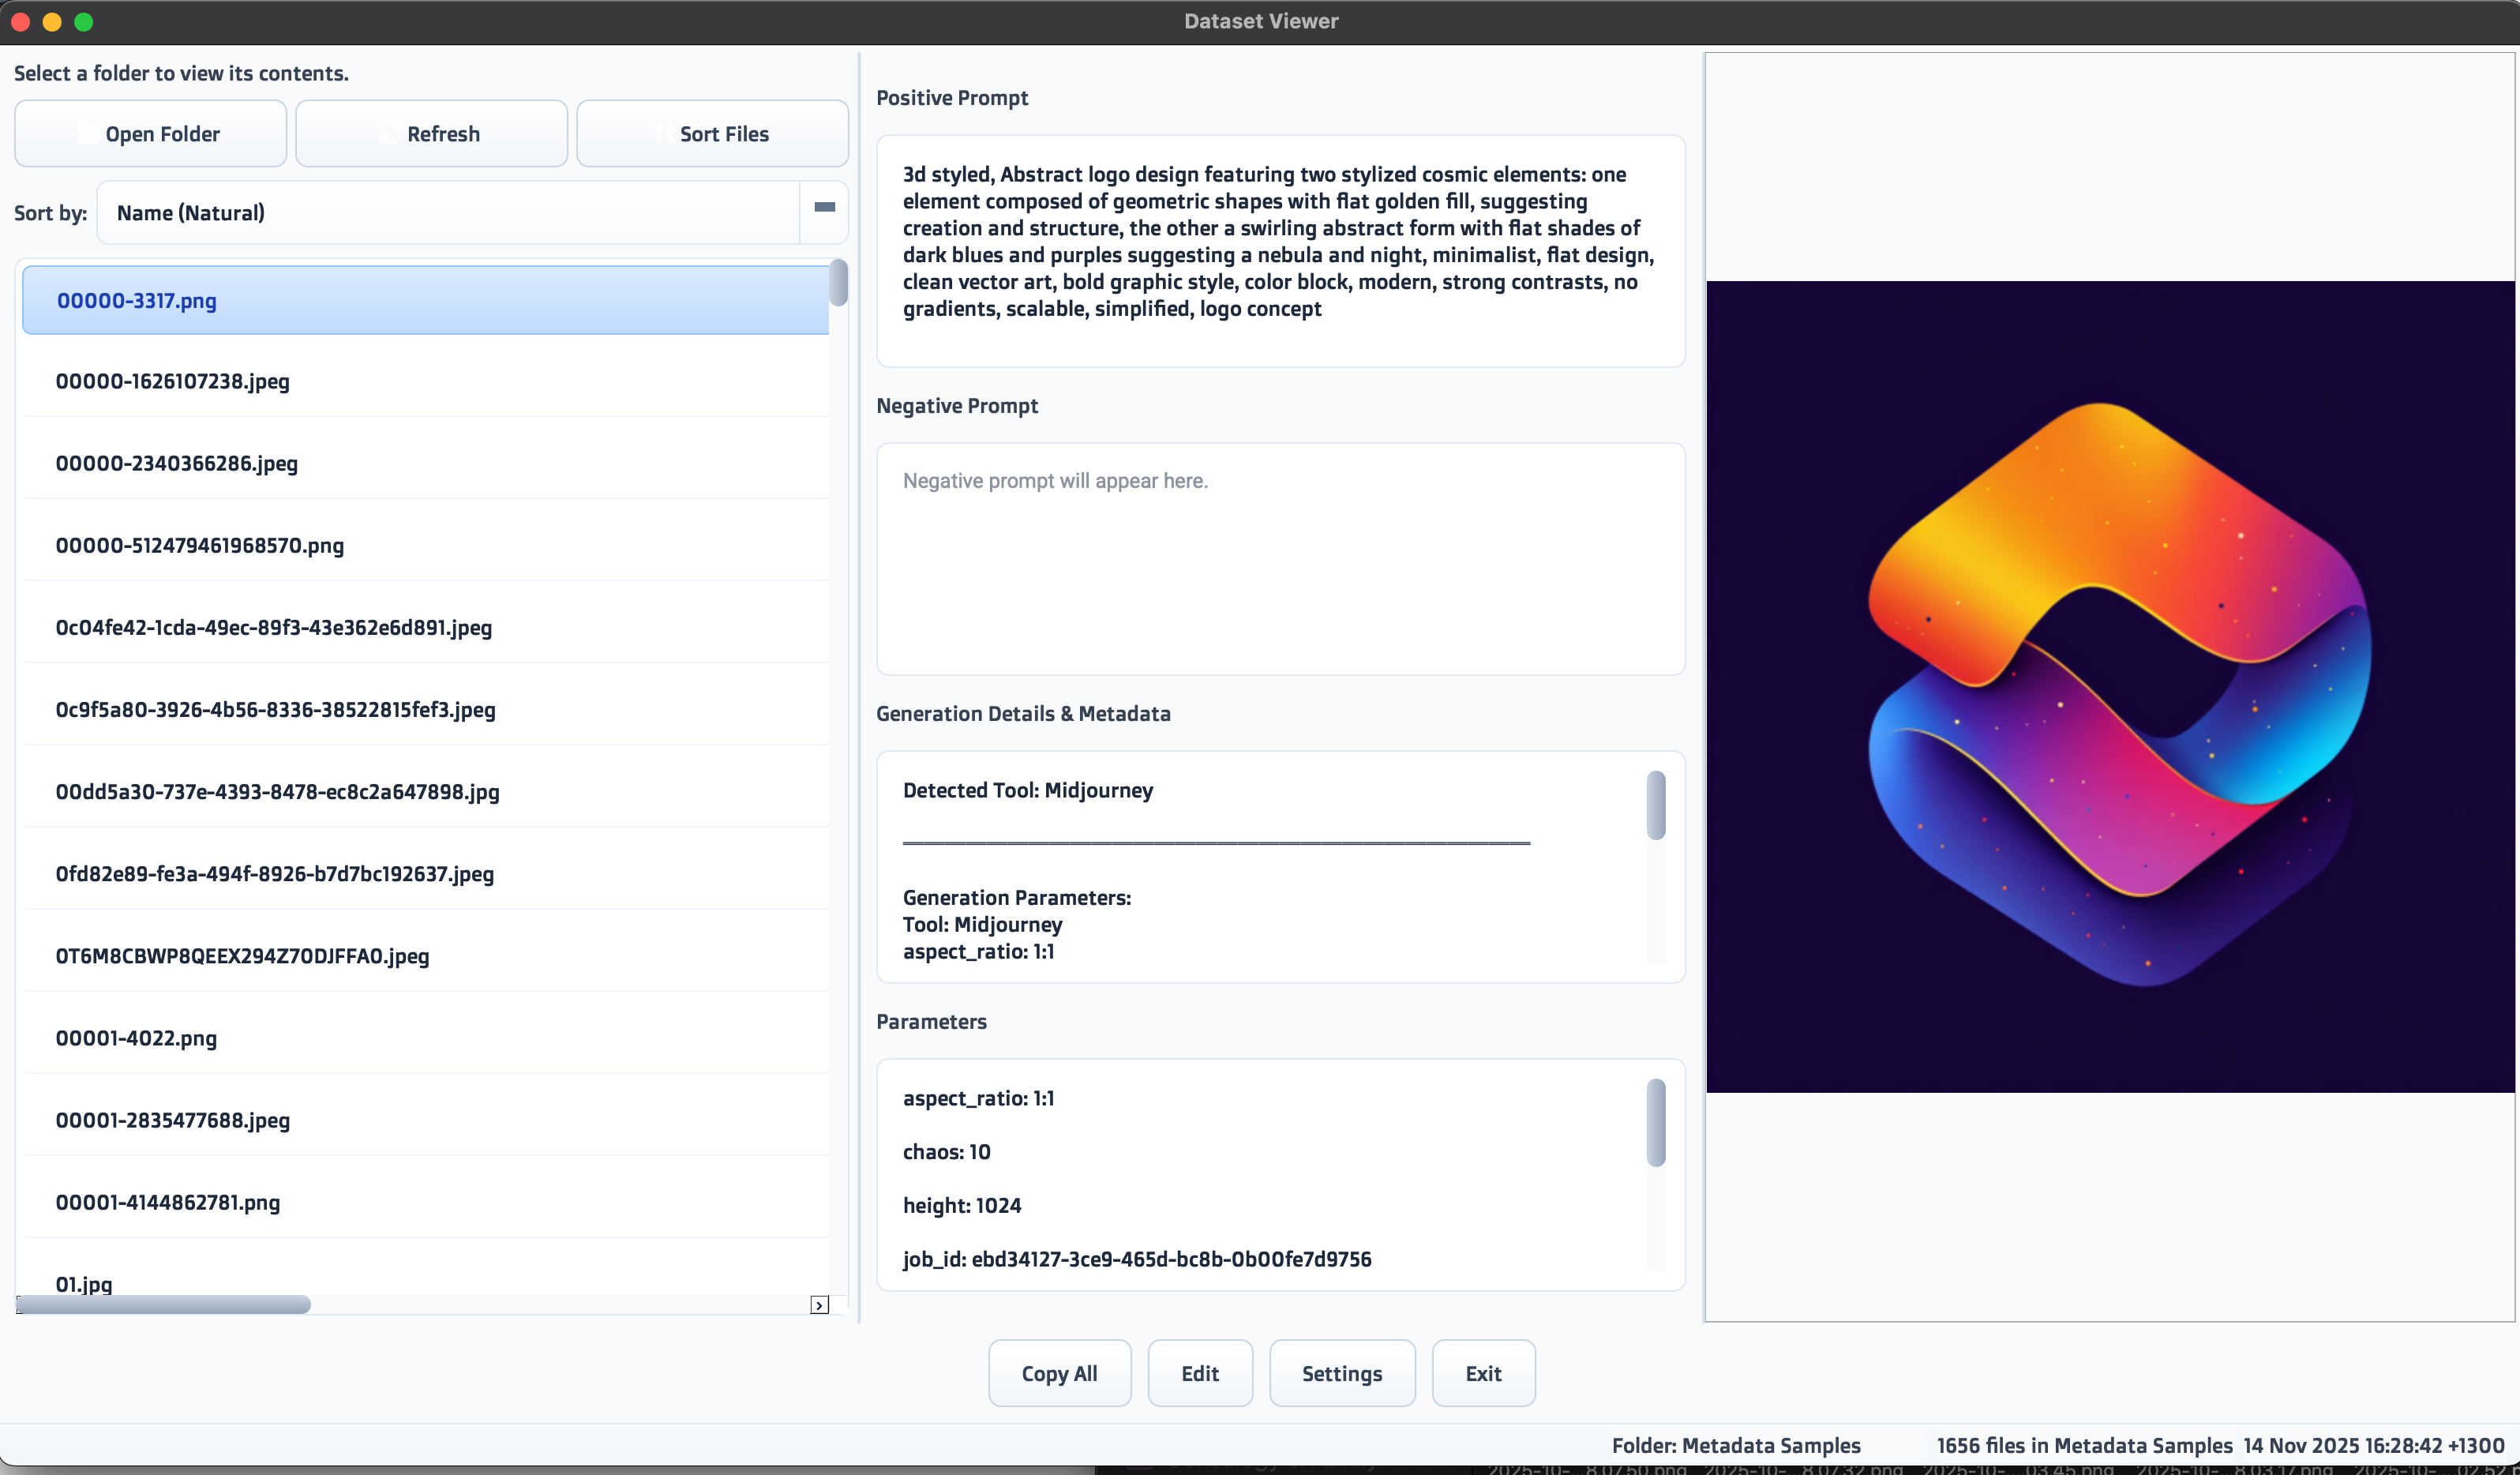Click the file list horizontal scroll right arrow
This screenshot has width=2520, height=1475.
pos(819,1305)
